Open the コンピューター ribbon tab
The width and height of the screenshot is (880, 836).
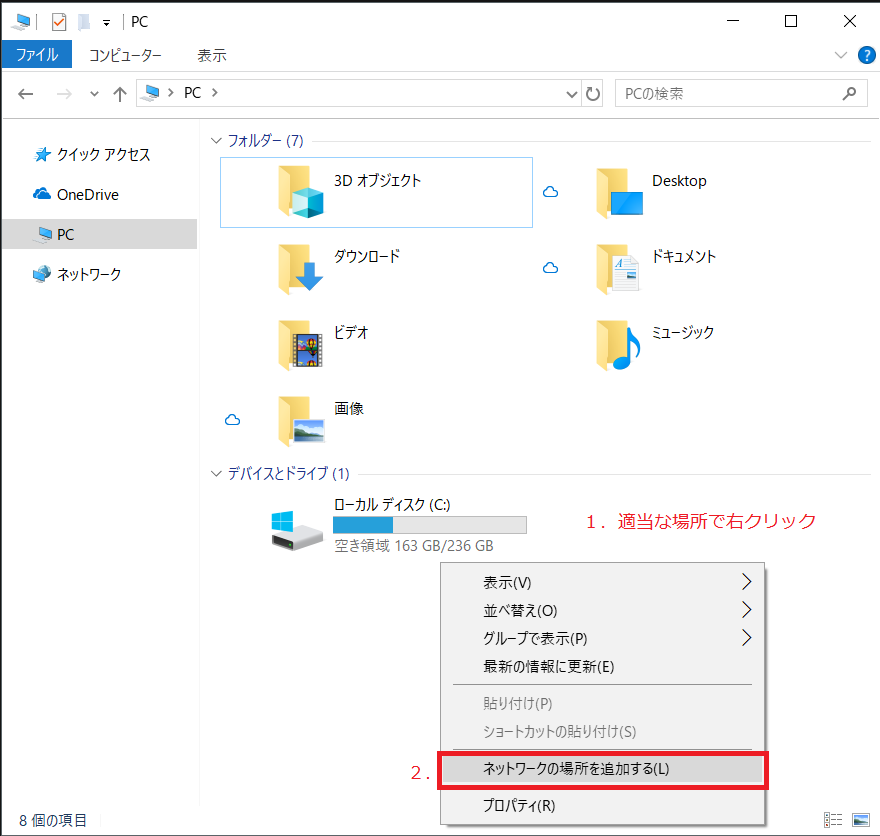tap(125, 55)
